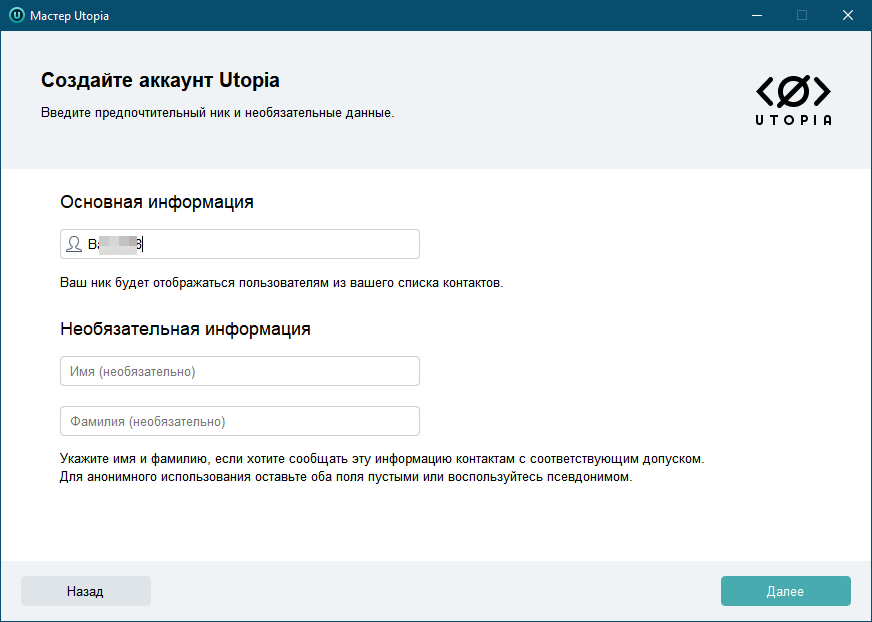This screenshot has width=872, height=622.
Task: Focus the nickname input field
Action: pyautogui.click(x=240, y=244)
